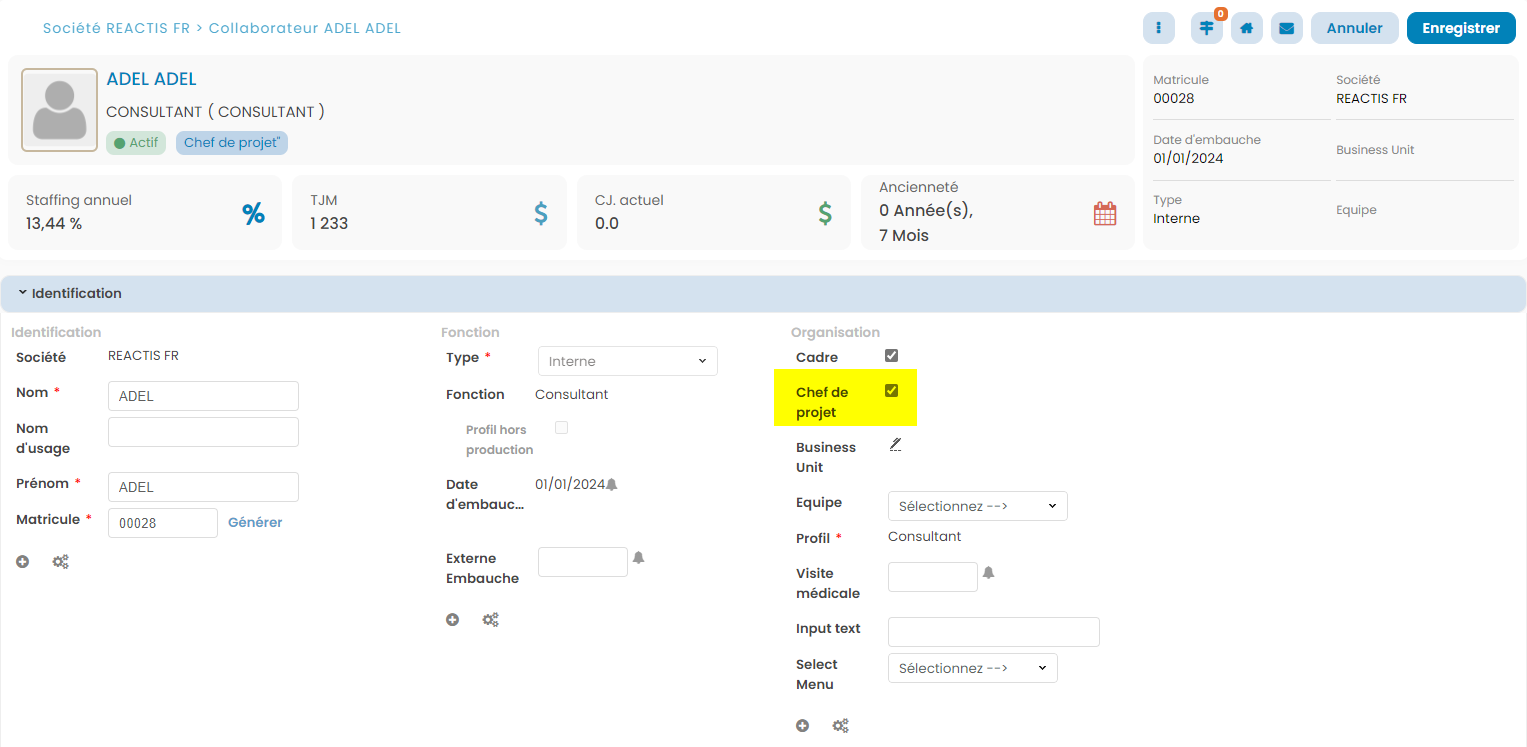Screen dimensions: 1527x747
Task: Open gears settings under Fonction column
Action: click(x=490, y=620)
